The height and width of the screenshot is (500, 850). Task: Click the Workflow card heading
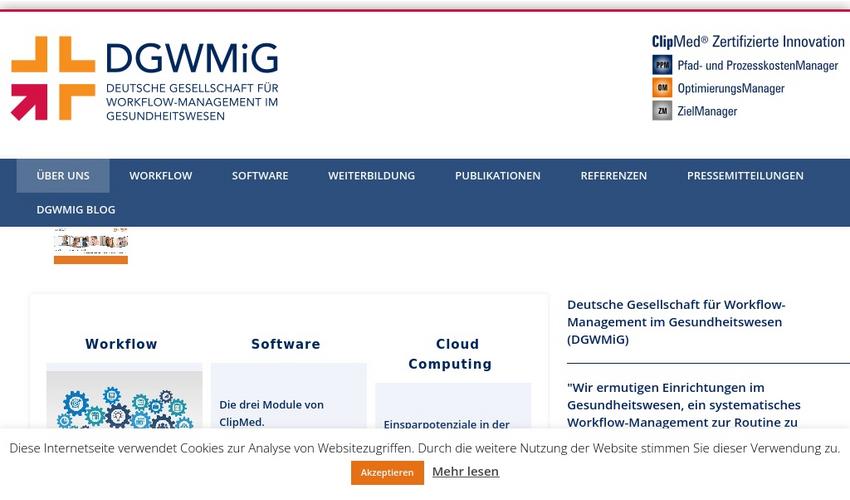coord(121,344)
